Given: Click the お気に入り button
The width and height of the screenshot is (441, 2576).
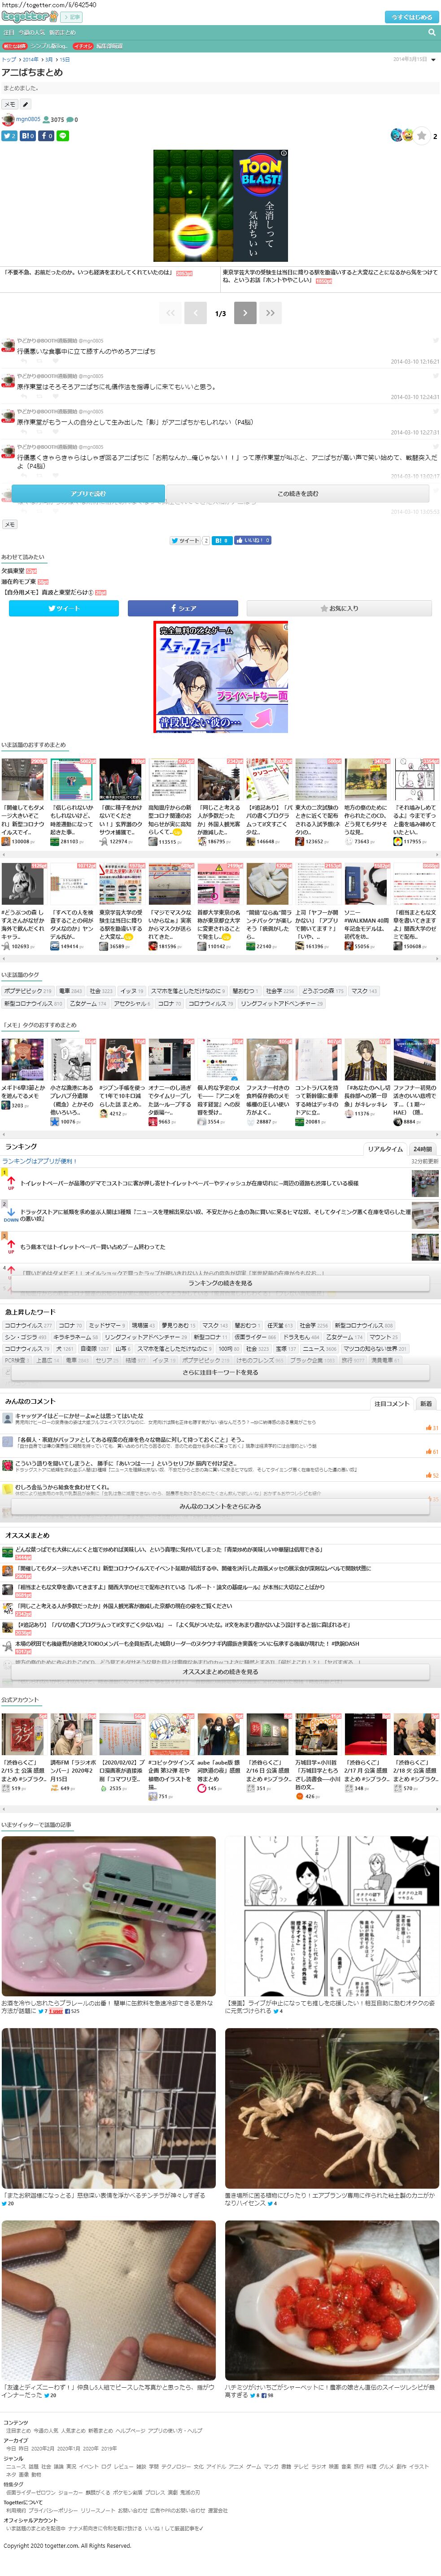Looking at the screenshot, I should point(343,608).
